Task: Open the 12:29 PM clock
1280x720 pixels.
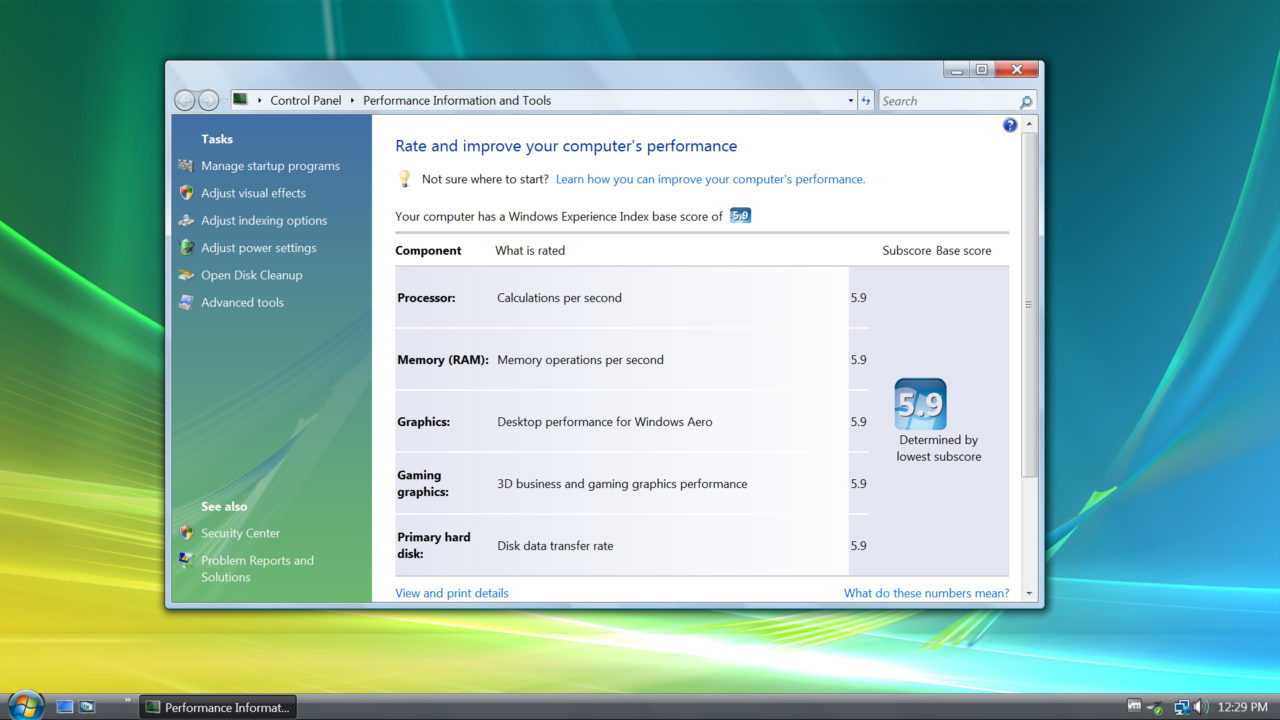Action: click(1242, 707)
